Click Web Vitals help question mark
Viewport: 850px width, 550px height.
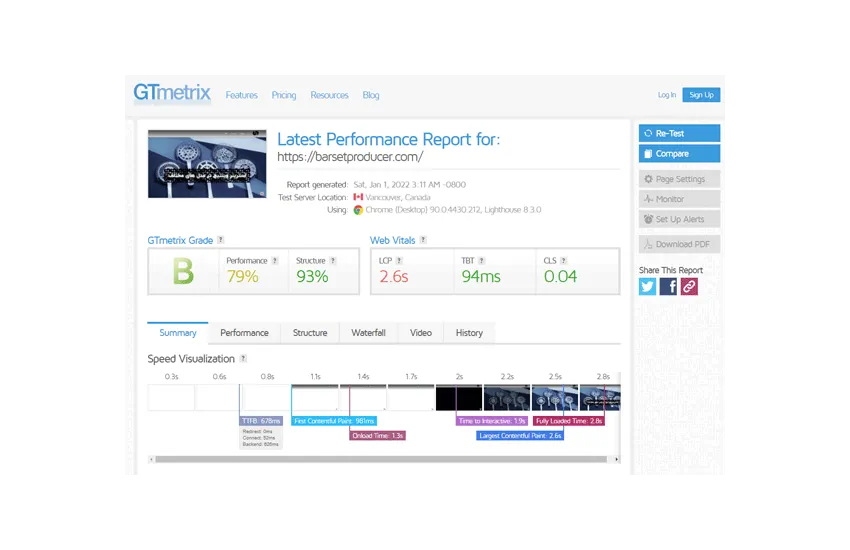(423, 240)
